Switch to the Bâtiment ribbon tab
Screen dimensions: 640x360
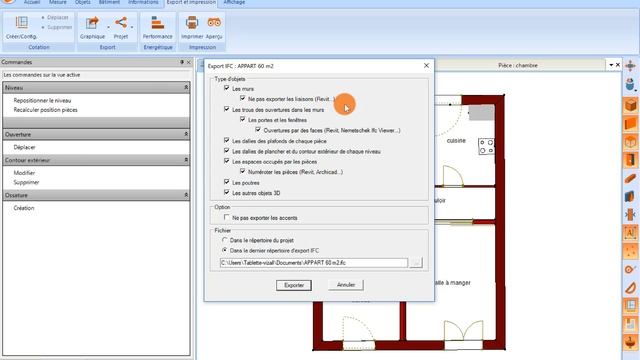(109, 2)
